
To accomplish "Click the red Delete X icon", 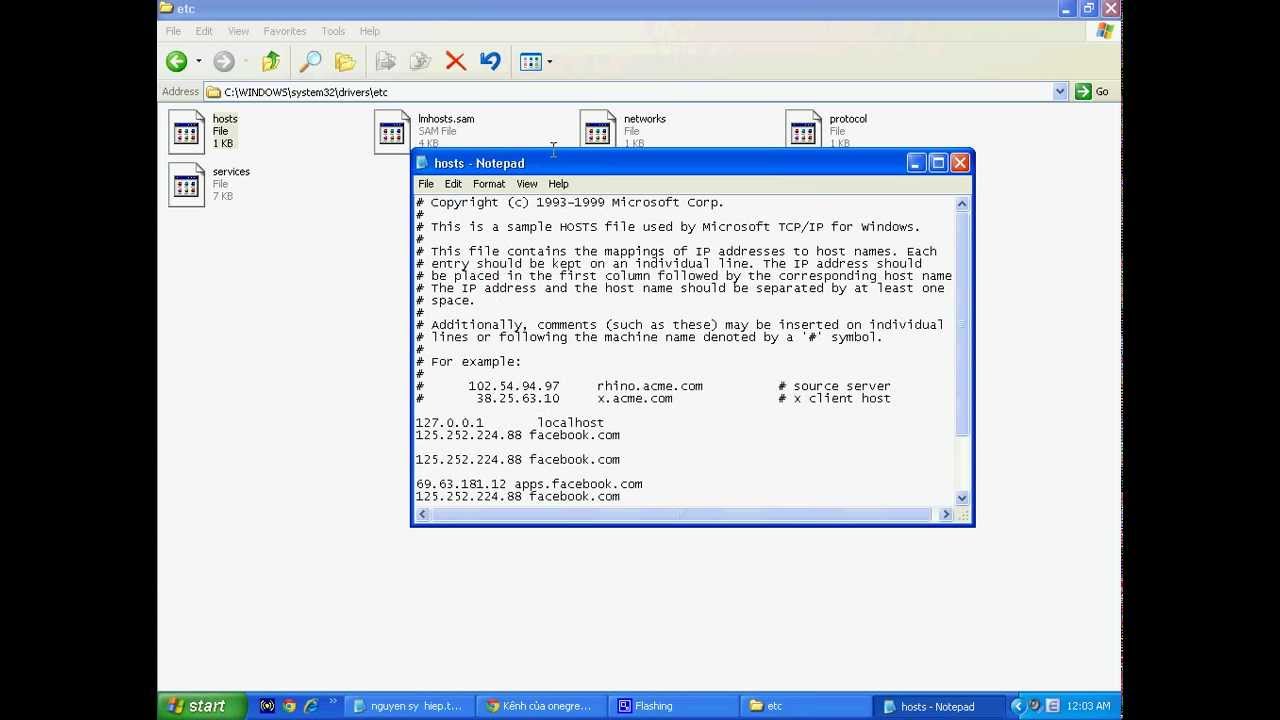I will click(456, 62).
